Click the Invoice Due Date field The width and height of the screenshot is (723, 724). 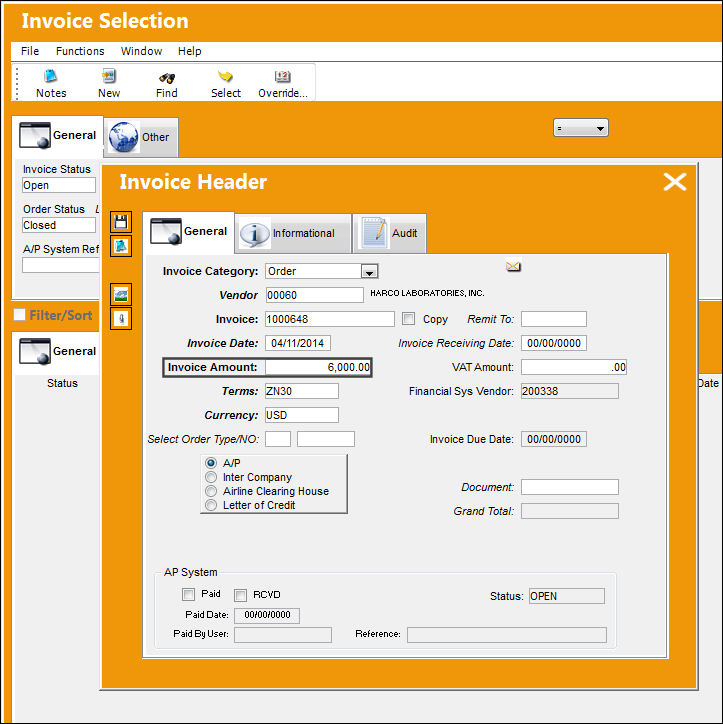[x=554, y=439]
